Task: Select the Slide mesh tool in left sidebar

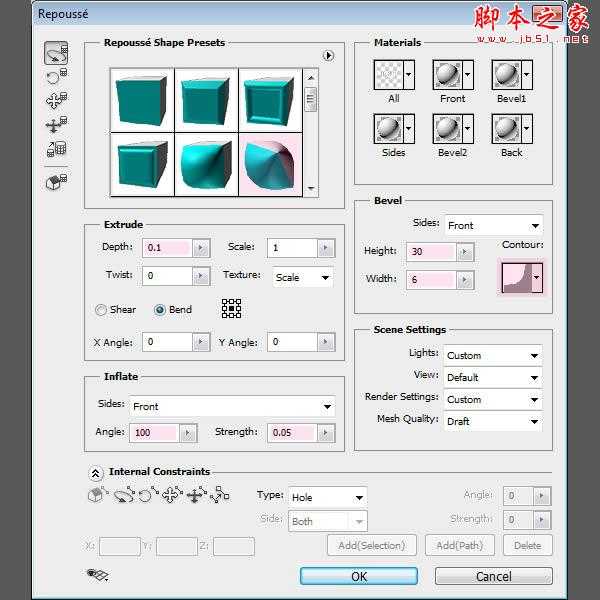Action: [56, 124]
